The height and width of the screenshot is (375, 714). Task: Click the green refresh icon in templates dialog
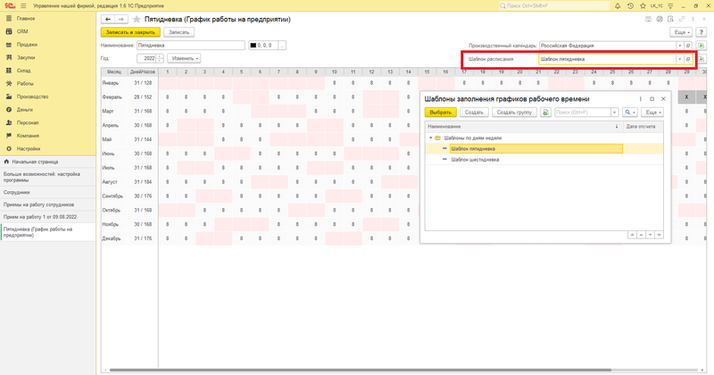pos(546,112)
